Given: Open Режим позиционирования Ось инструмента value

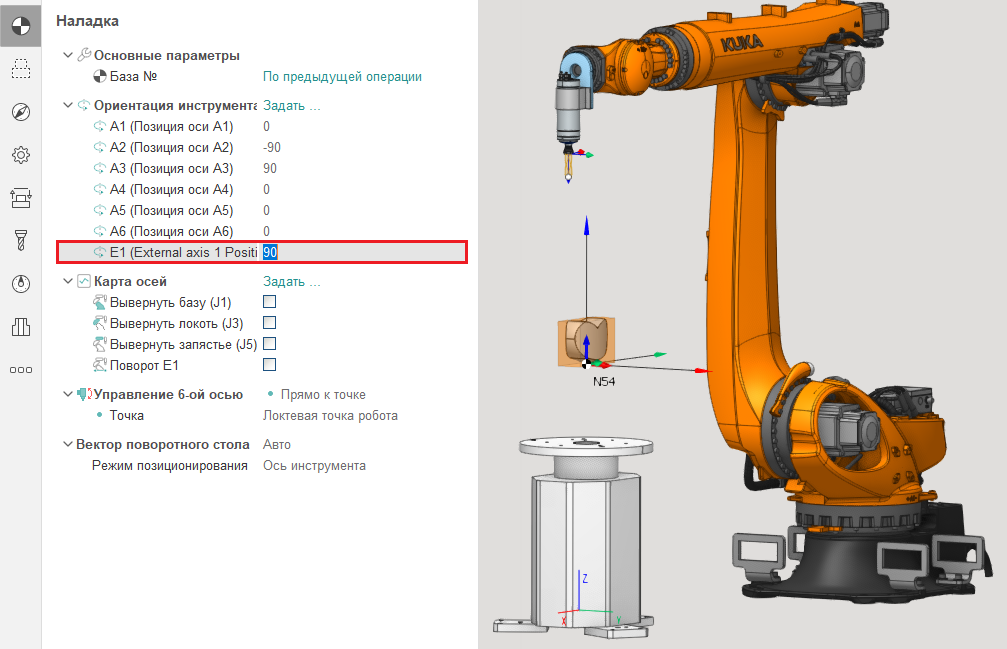Looking at the screenshot, I should coord(314,465).
